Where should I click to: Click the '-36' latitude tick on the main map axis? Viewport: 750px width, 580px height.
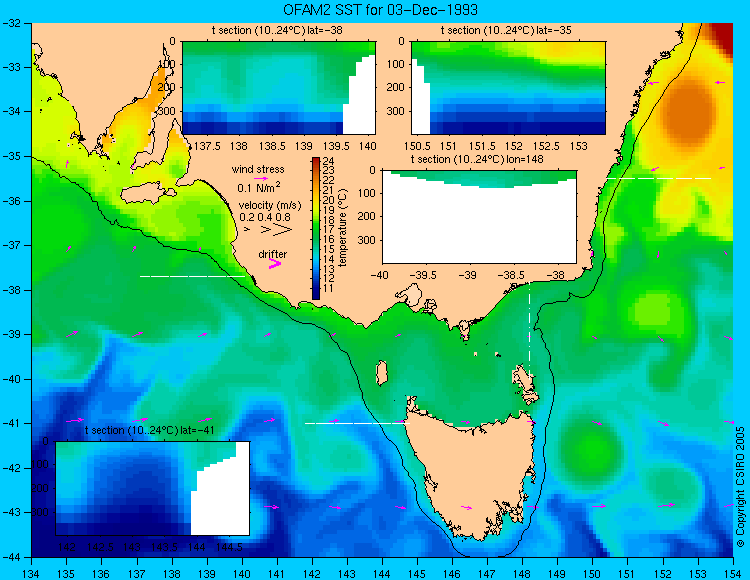coord(11,201)
